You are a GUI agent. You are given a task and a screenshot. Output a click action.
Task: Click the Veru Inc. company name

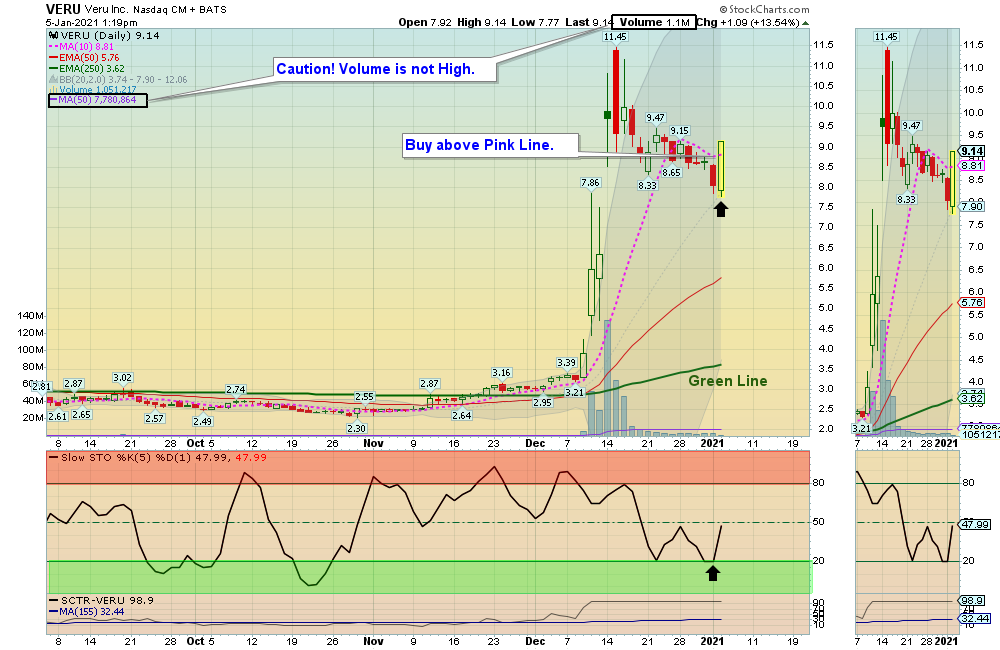tap(107, 10)
